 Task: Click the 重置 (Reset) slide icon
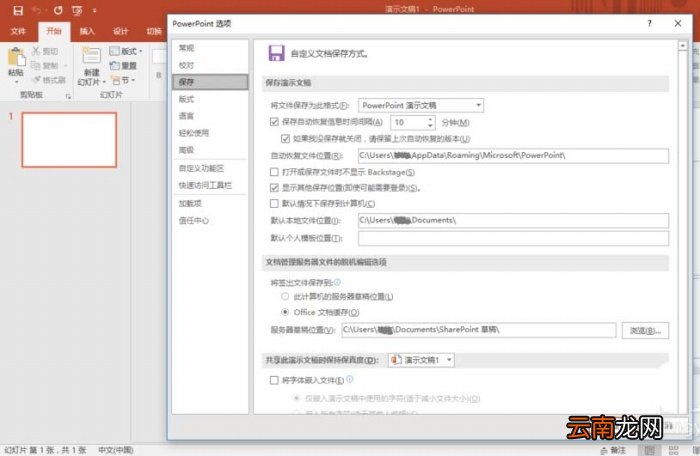click(115, 66)
